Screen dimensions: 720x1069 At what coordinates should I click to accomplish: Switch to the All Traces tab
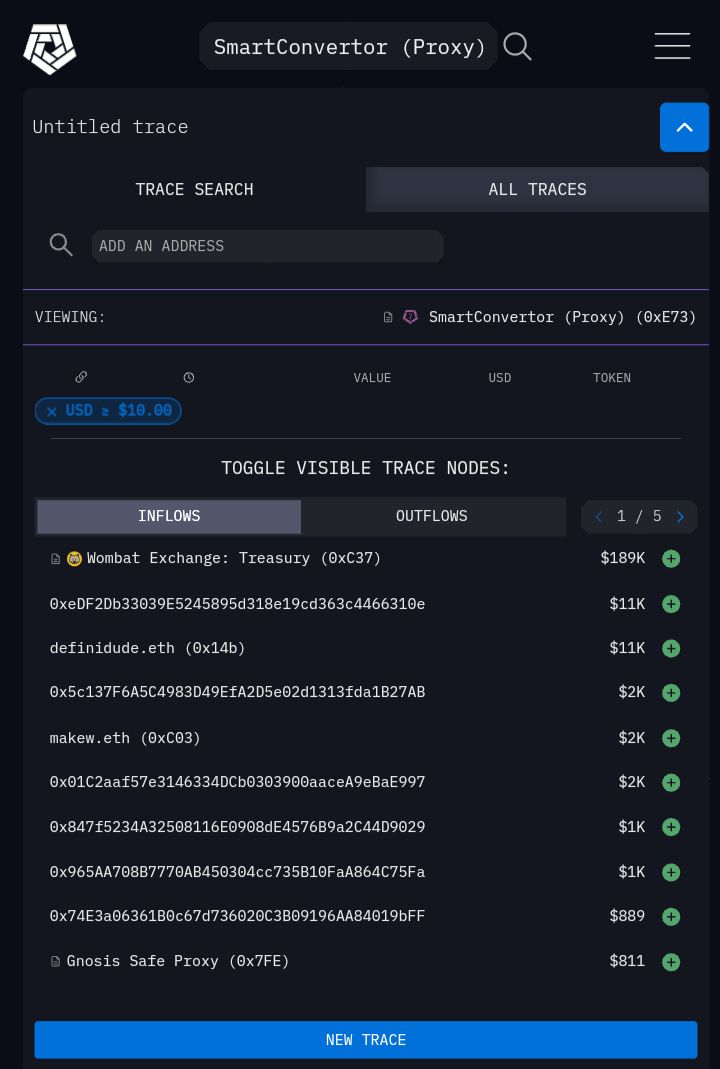537,189
